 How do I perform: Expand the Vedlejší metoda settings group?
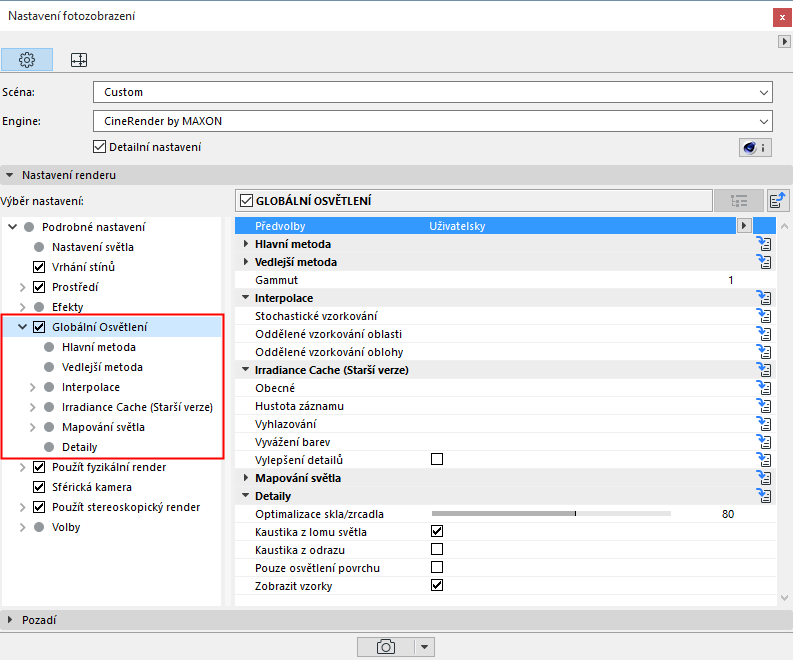(x=246, y=261)
